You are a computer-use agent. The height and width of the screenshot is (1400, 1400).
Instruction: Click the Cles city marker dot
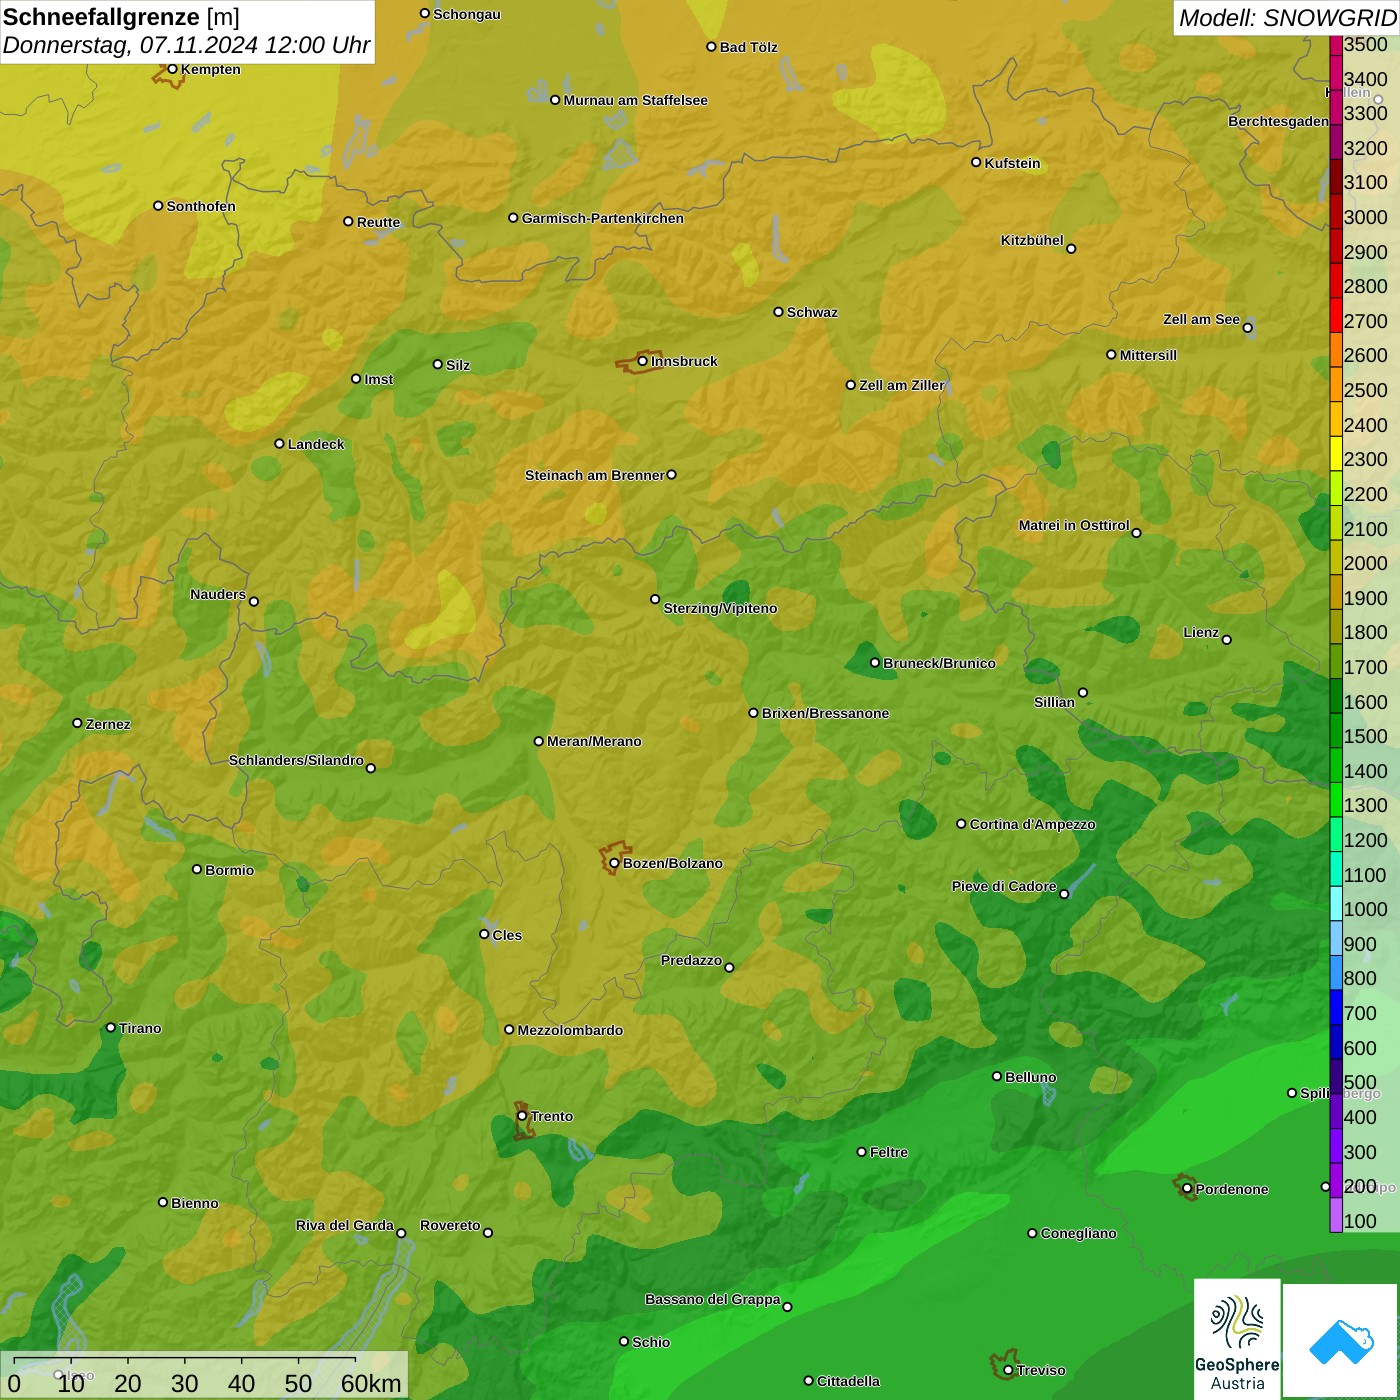click(x=484, y=934)
